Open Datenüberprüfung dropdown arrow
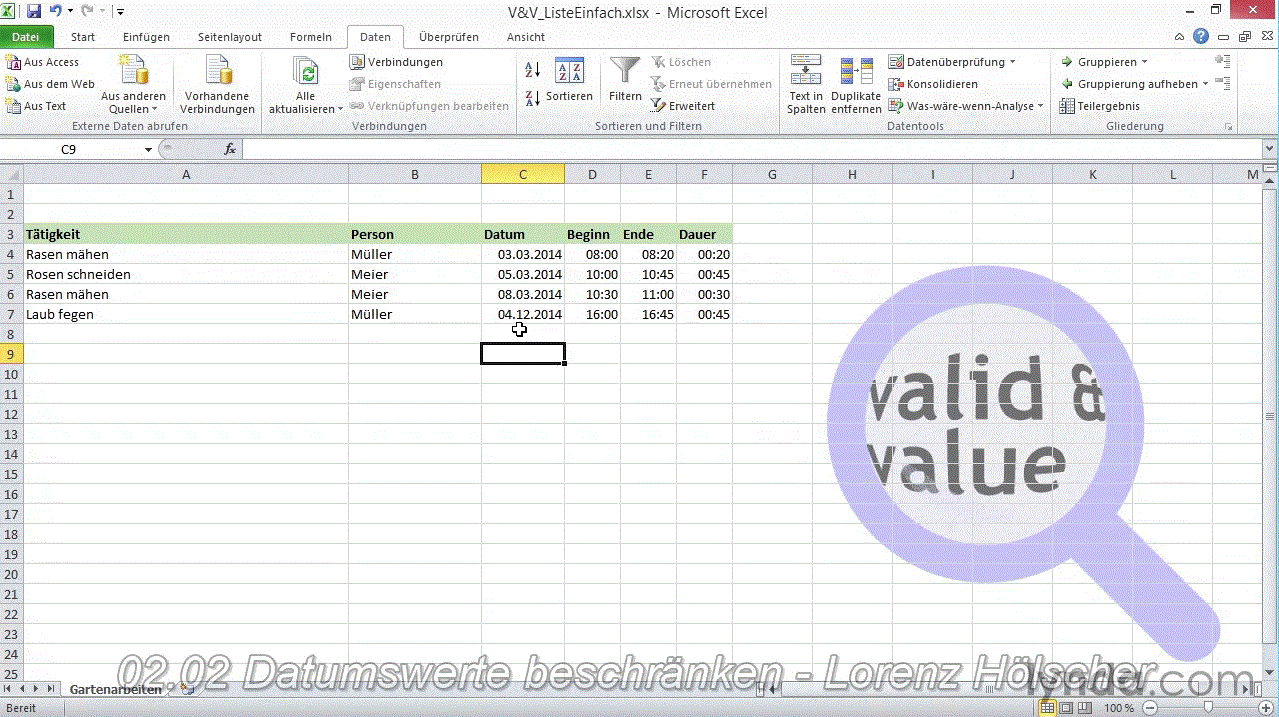The image size is (1279, 717). click(x=1012, y=62)
